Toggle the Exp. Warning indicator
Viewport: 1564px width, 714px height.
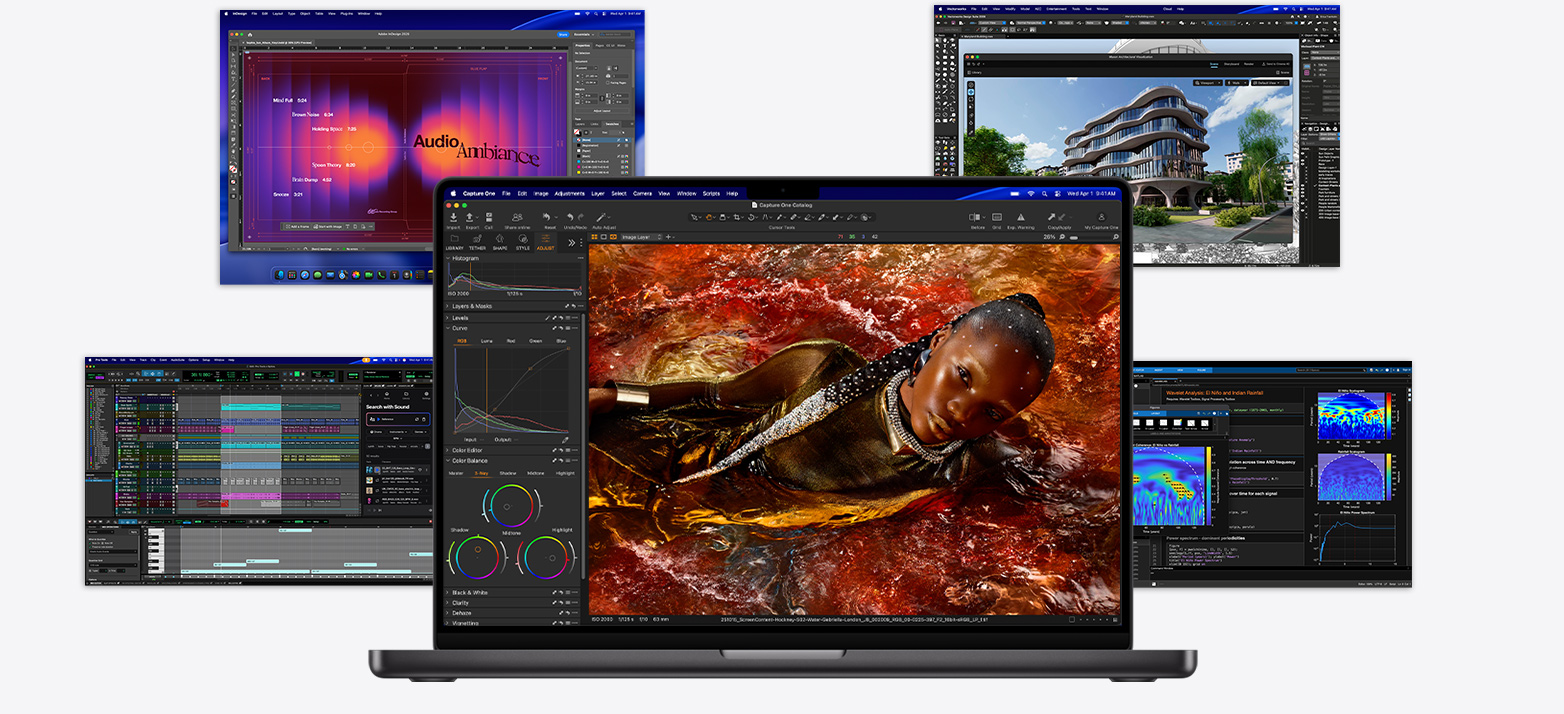1021,217
